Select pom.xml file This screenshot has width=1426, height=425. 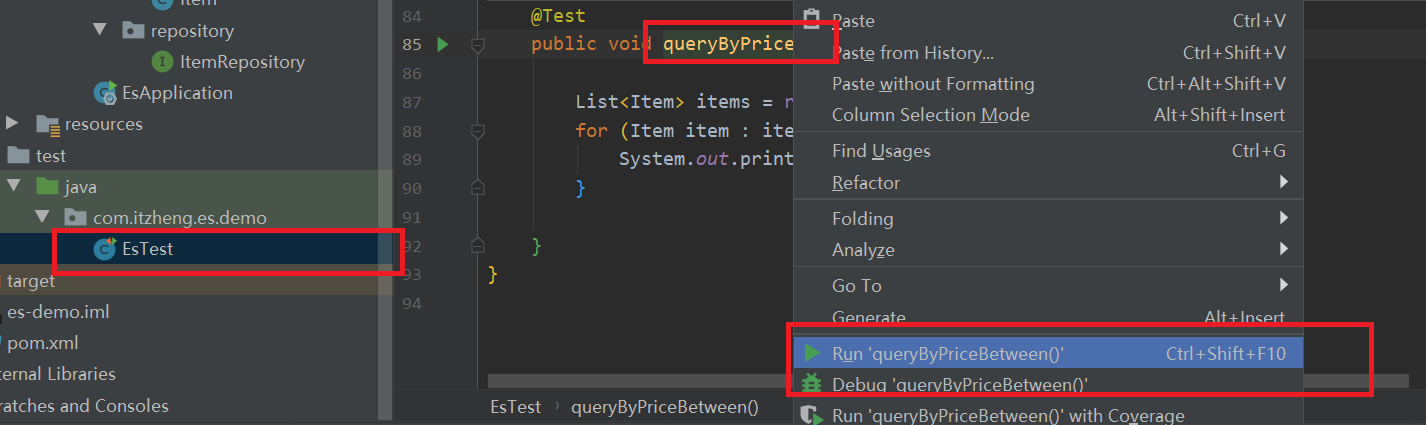coord(43,343)
